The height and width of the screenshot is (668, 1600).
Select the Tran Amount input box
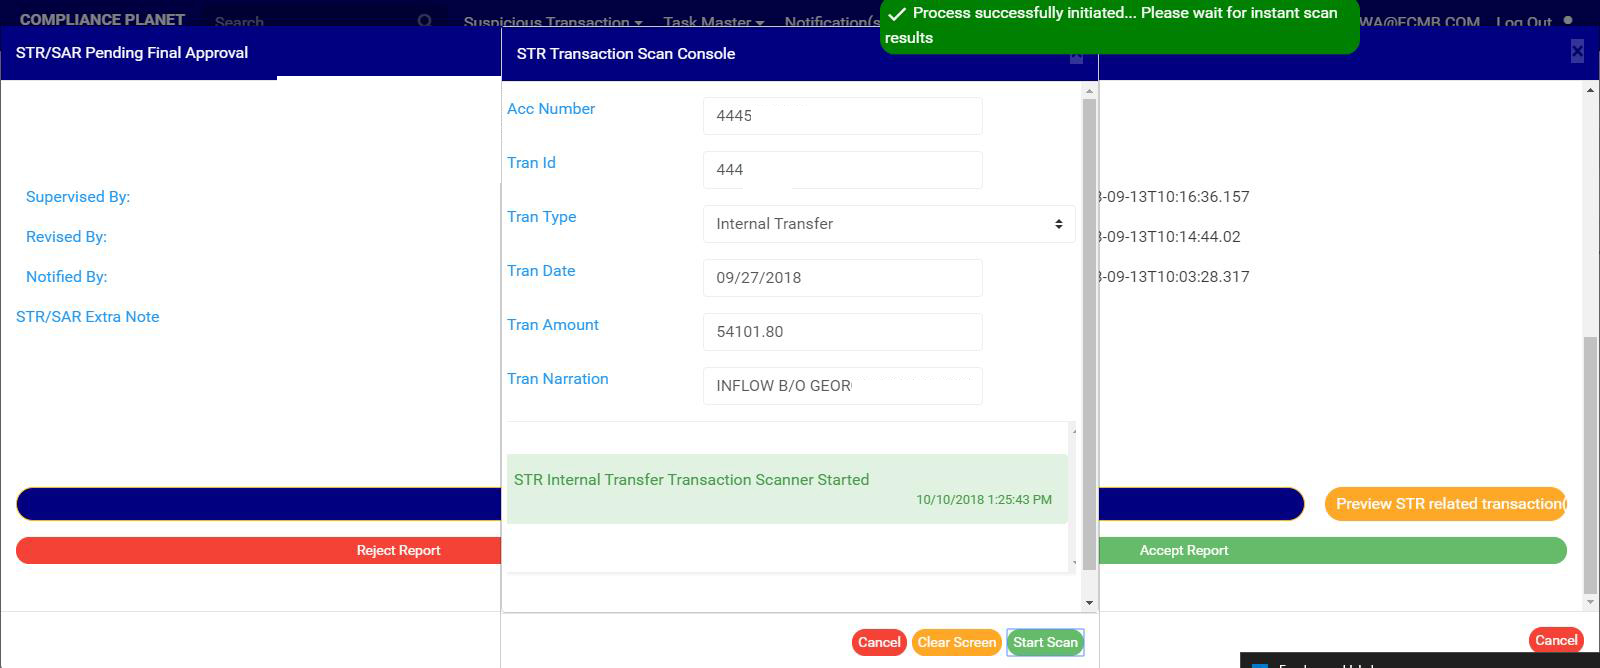coord(842,332)
